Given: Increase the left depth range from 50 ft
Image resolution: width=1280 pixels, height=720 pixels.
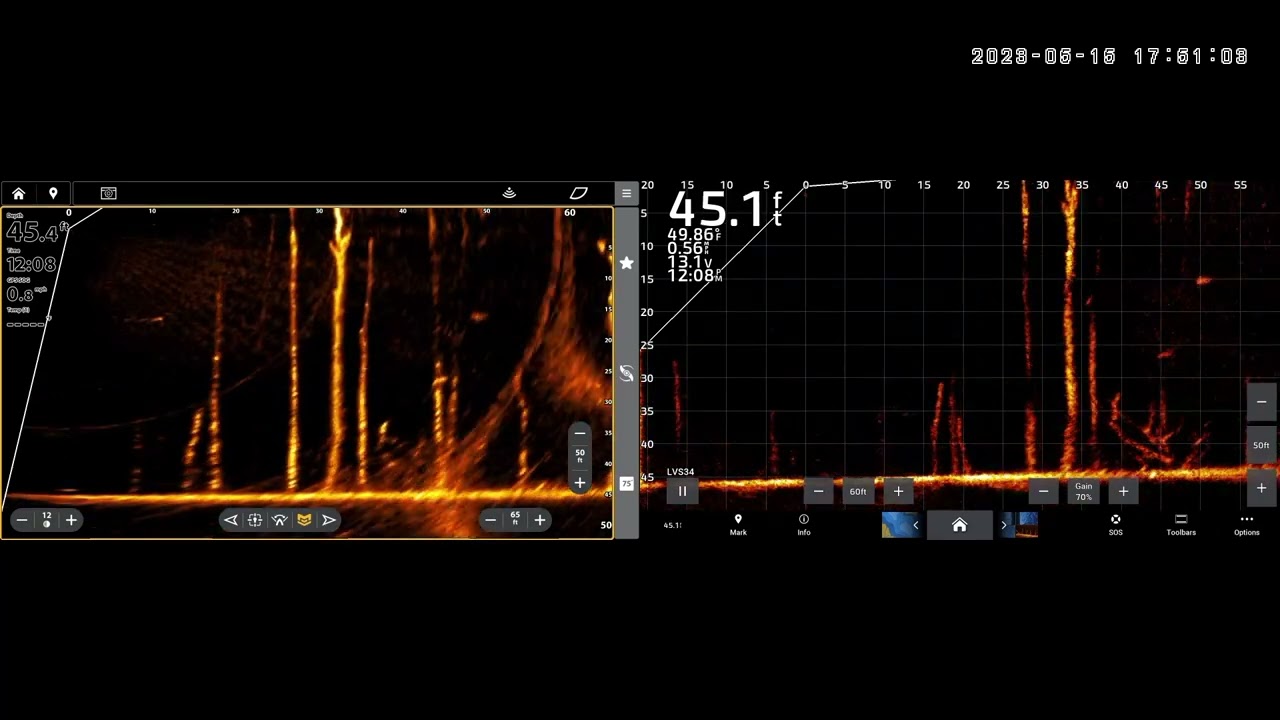Looking at the screenshot, I should (579, 483).
